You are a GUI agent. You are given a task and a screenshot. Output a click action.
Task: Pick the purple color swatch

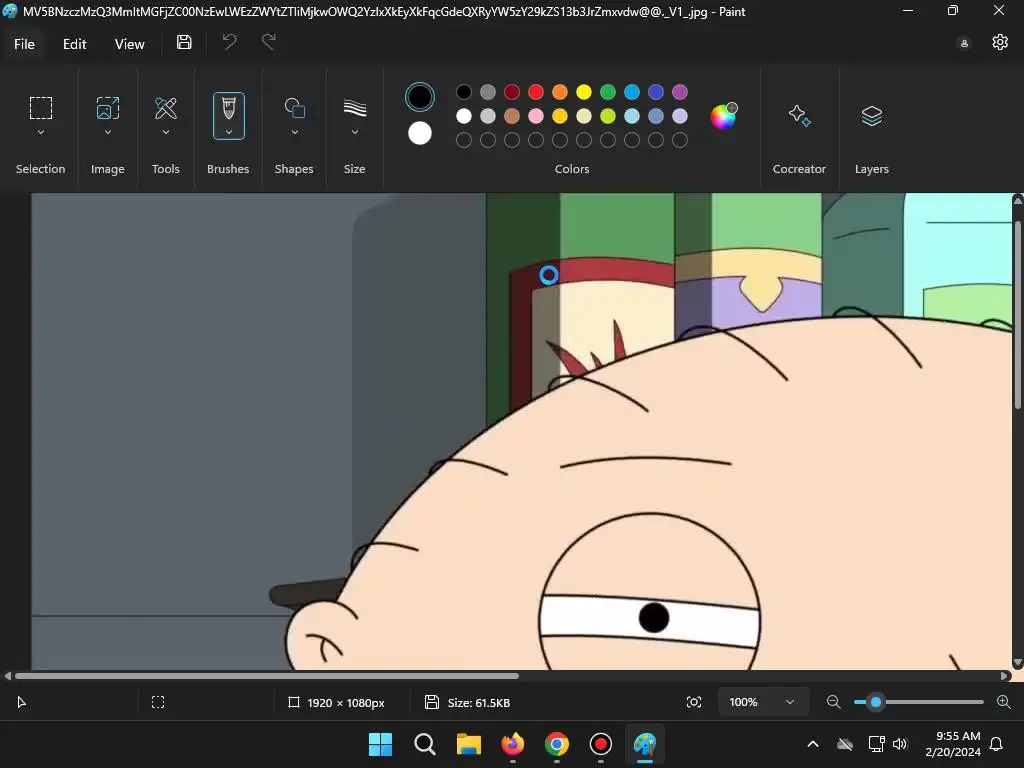click(680, 92)
